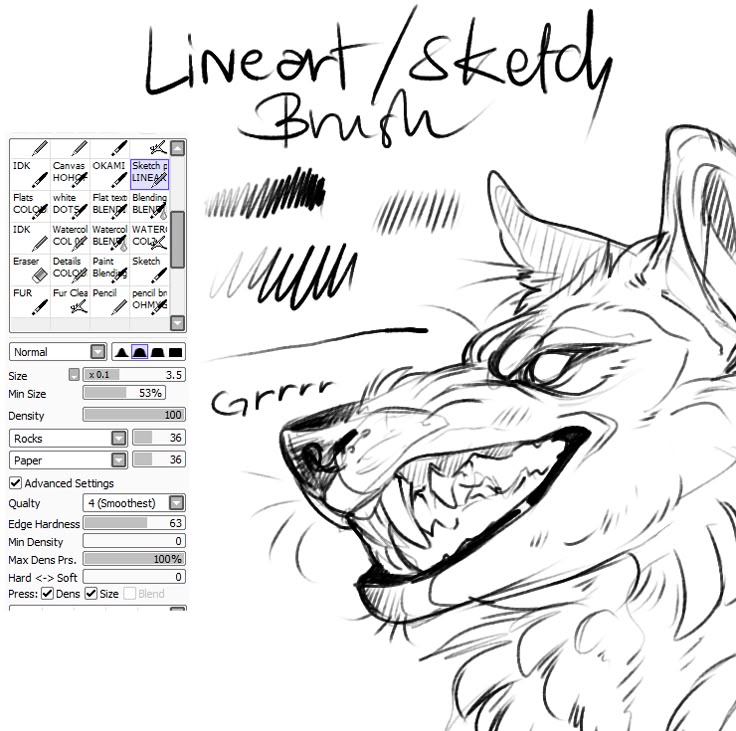Select the Canvas HOHOF brush preset
The height and width of the screenshot is (731, 736).
(x=70, y=174)
